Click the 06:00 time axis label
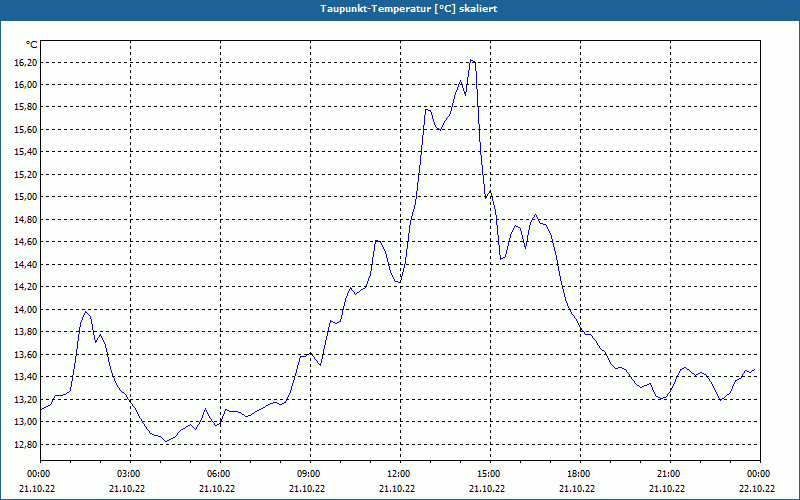The height and width of the screenshot is (500, 800). click(x=220, y=474)
